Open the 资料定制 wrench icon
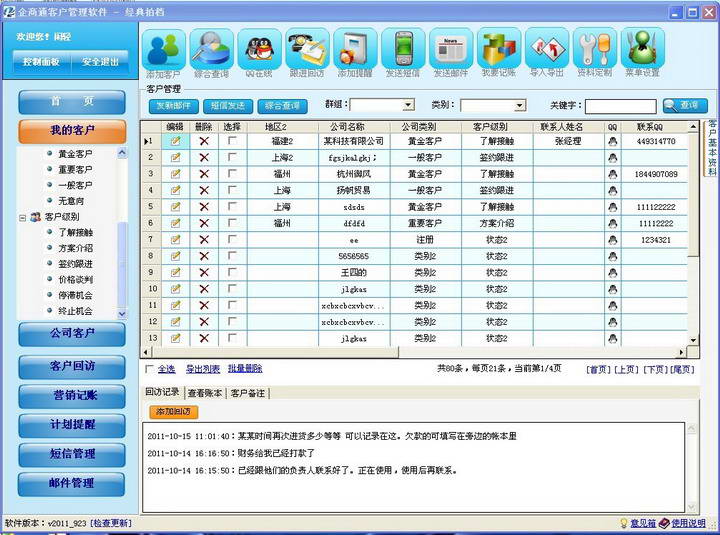The image size is (720, 535). pyautogui.click(x=595, y=49)
